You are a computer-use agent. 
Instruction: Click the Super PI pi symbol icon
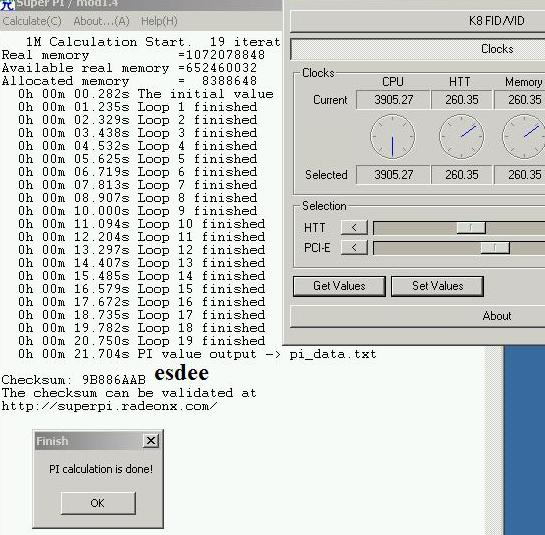(7, 5)
